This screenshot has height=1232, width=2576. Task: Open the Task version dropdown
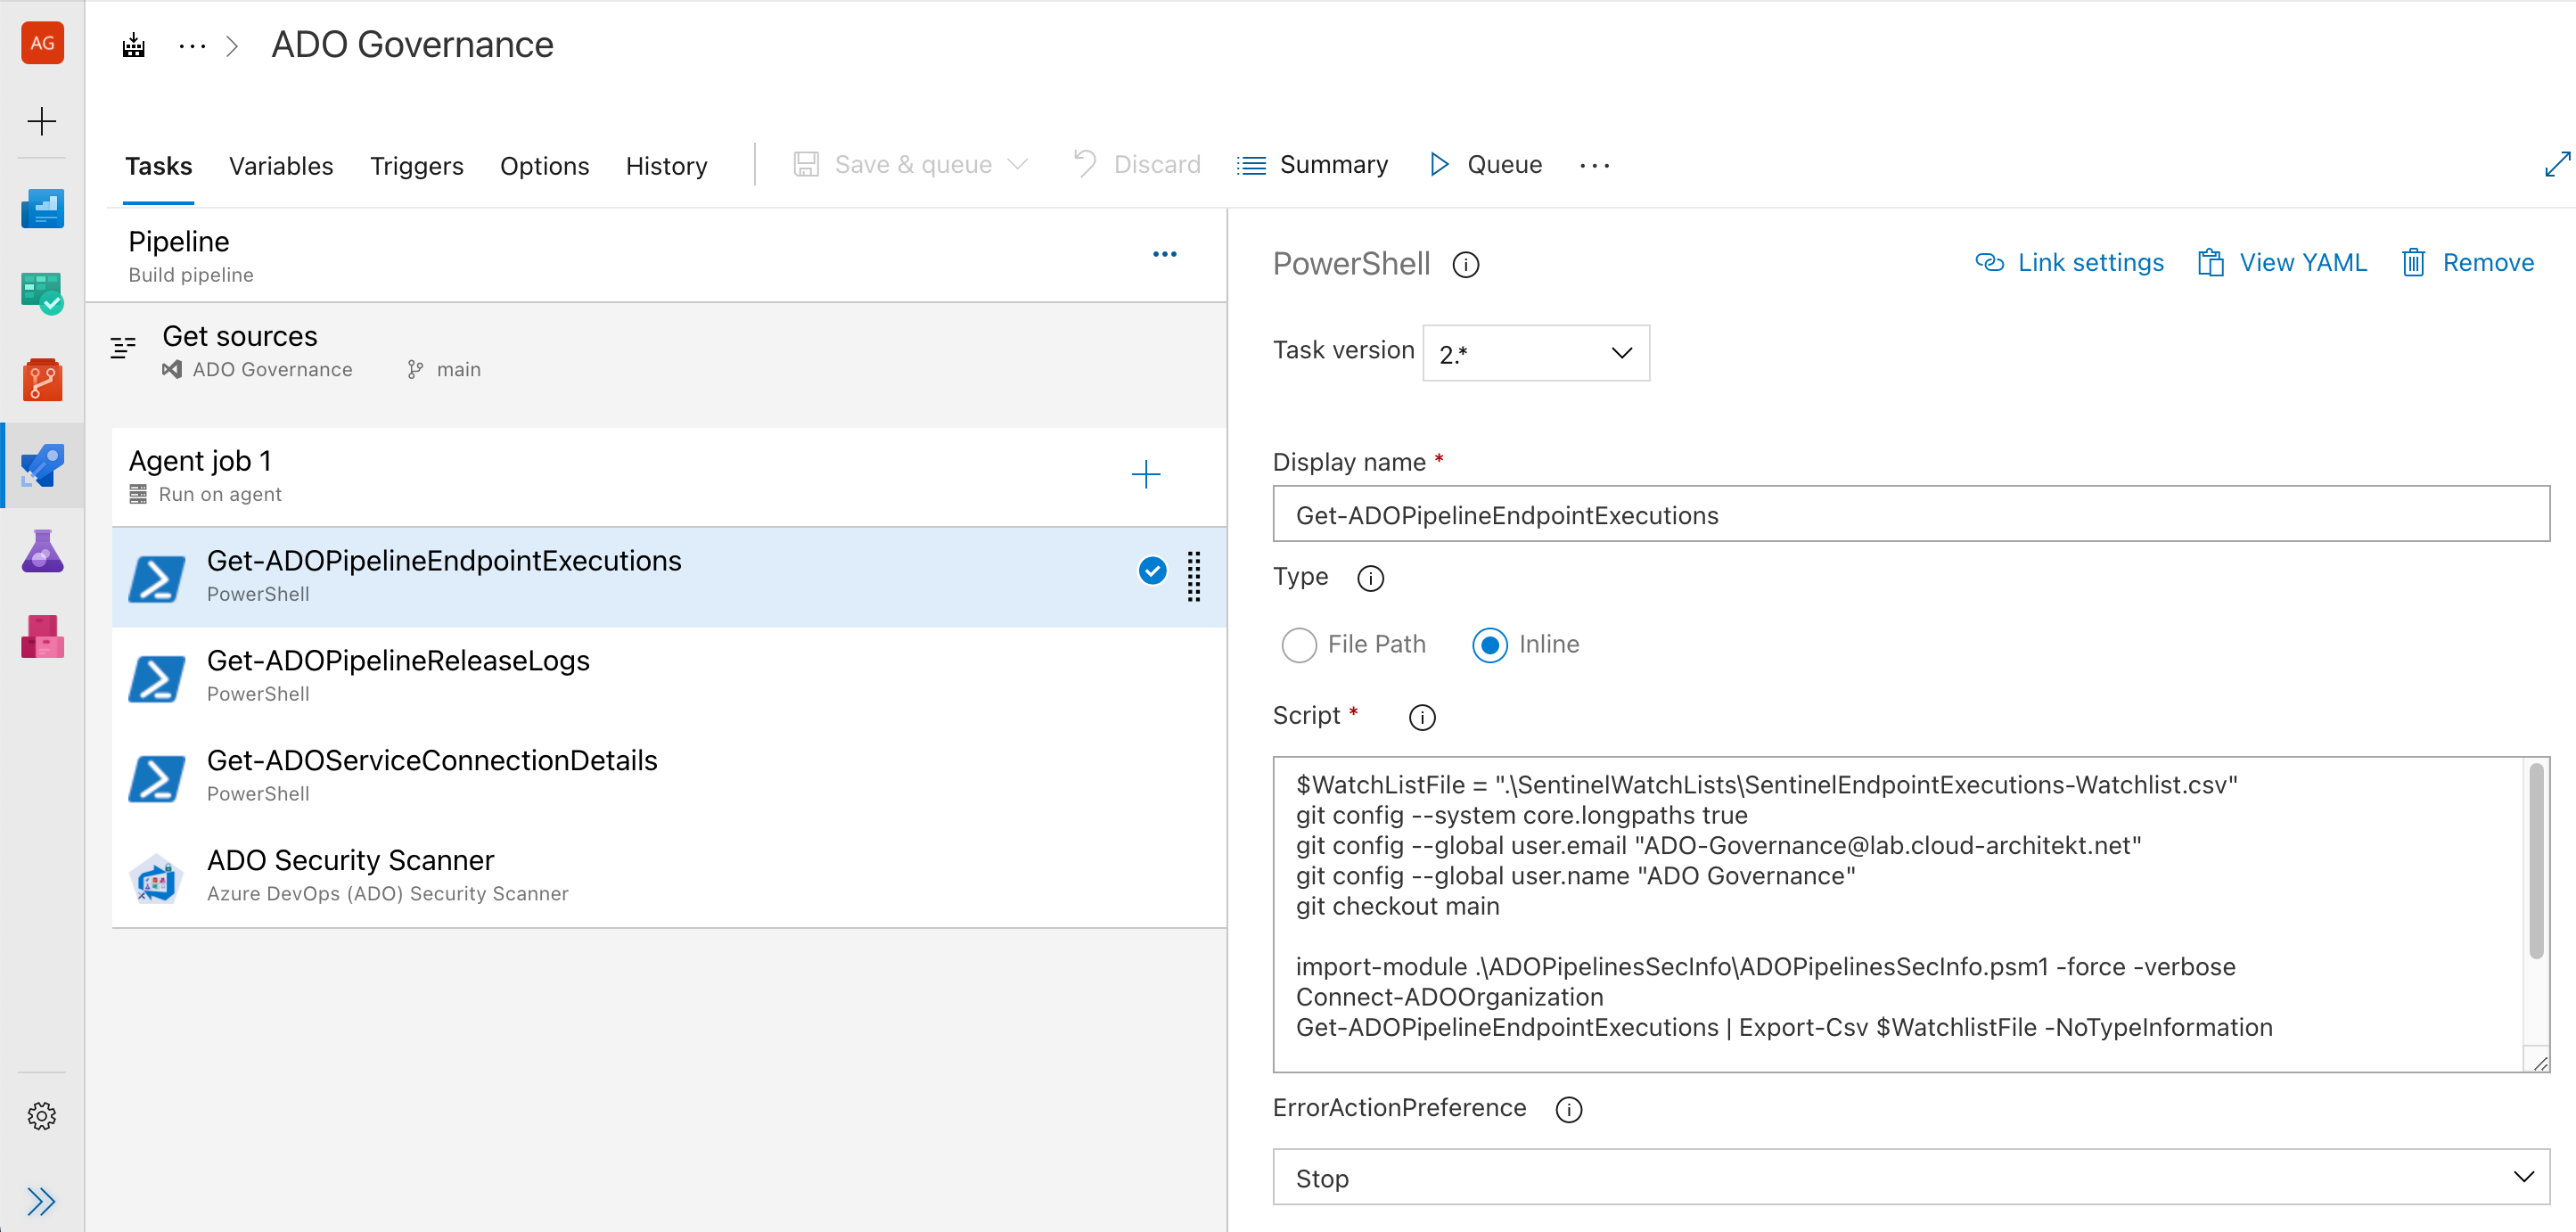point(1536,353)
